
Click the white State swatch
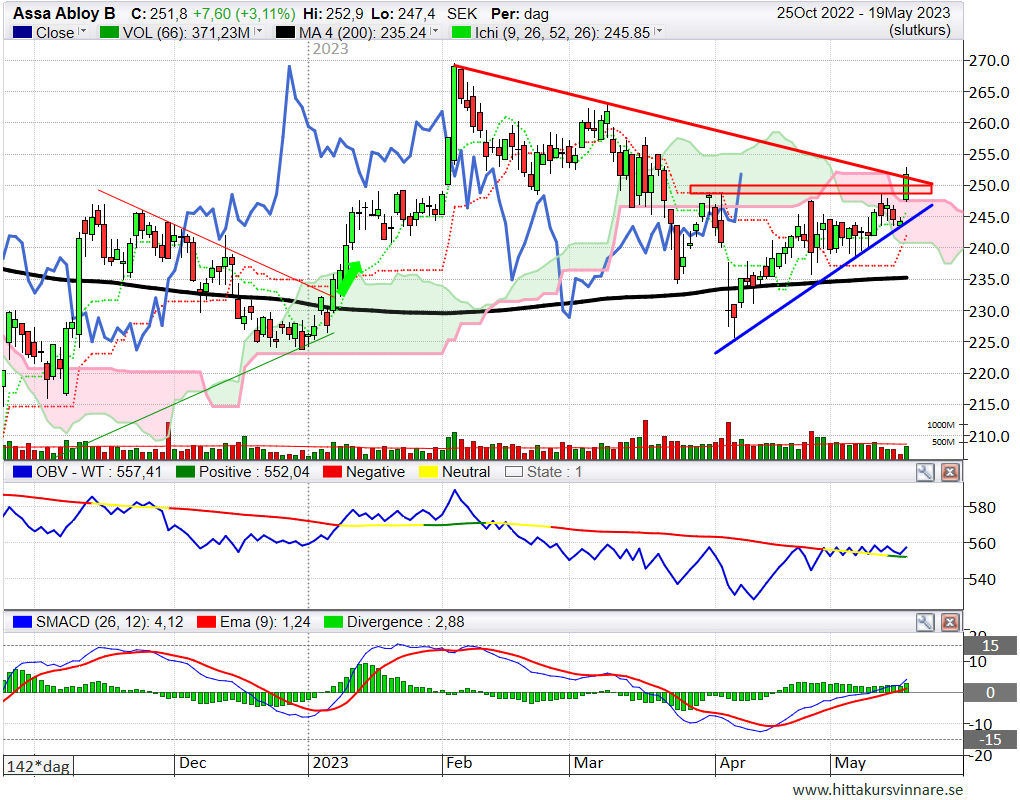click(x=514, y=472)
